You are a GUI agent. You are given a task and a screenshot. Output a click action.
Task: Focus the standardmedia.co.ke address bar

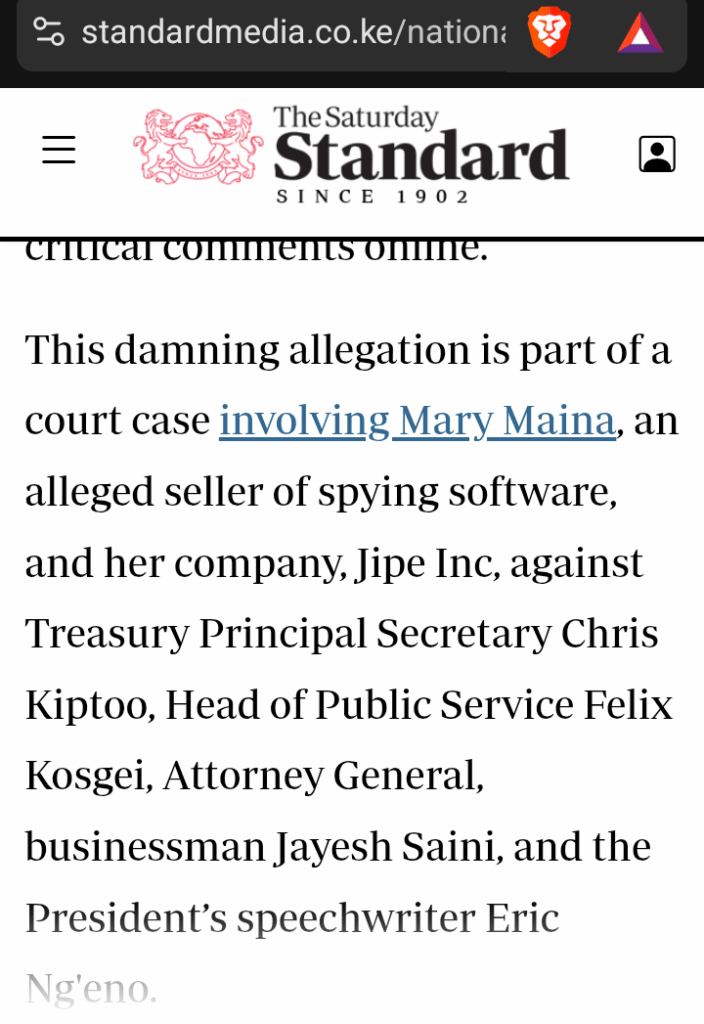coord(294,31)
